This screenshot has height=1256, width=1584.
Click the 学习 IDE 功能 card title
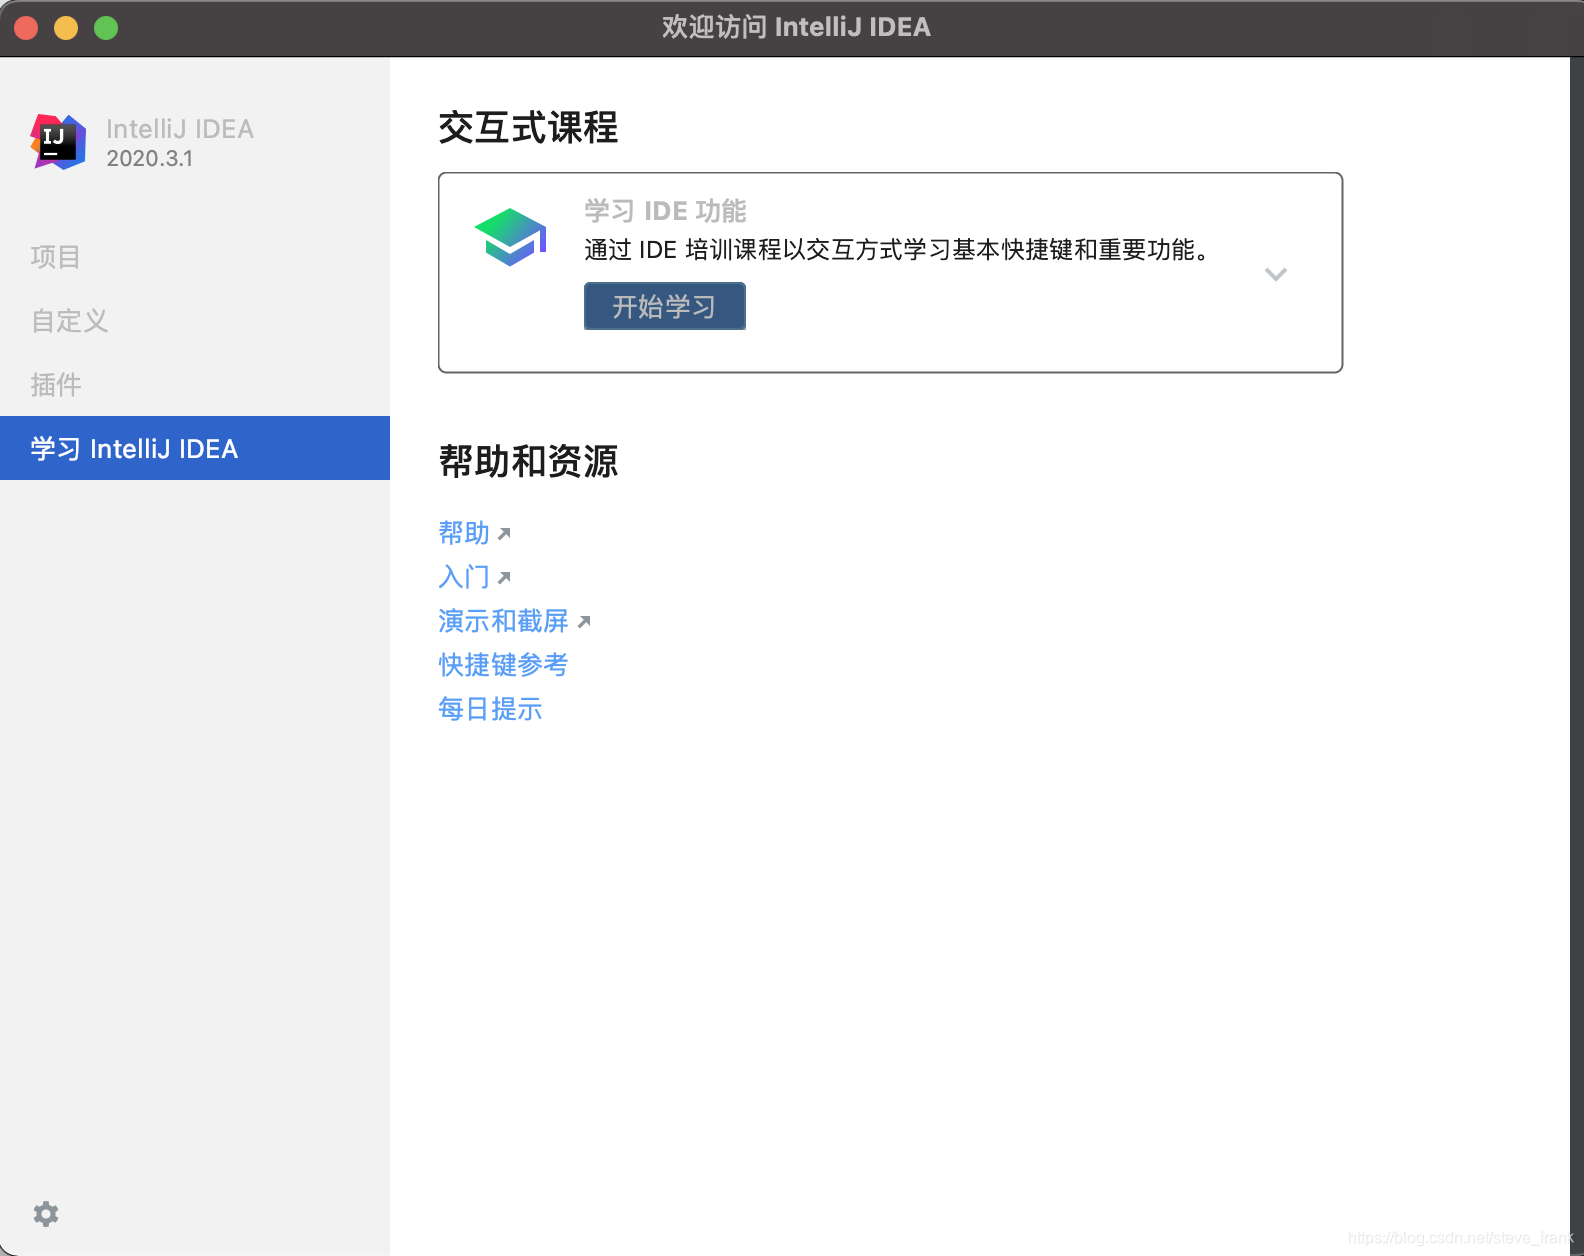(x=665, y=211)
